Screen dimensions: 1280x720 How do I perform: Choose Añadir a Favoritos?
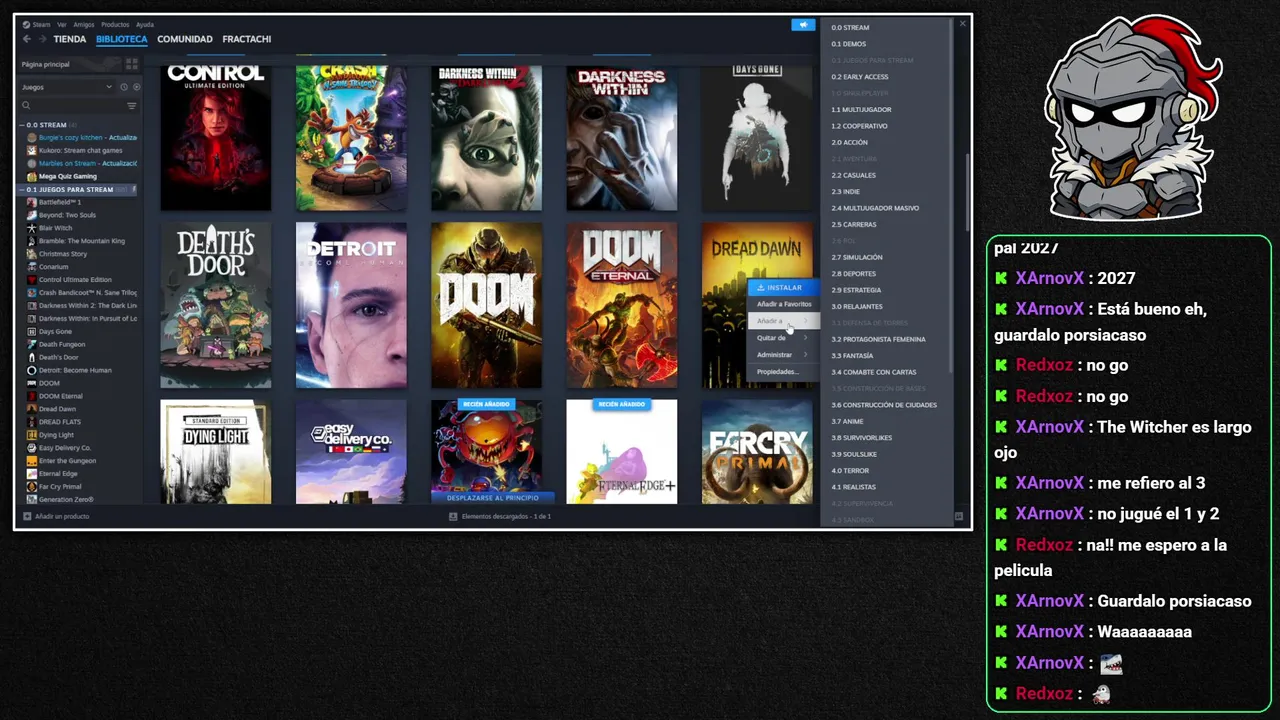783,304
